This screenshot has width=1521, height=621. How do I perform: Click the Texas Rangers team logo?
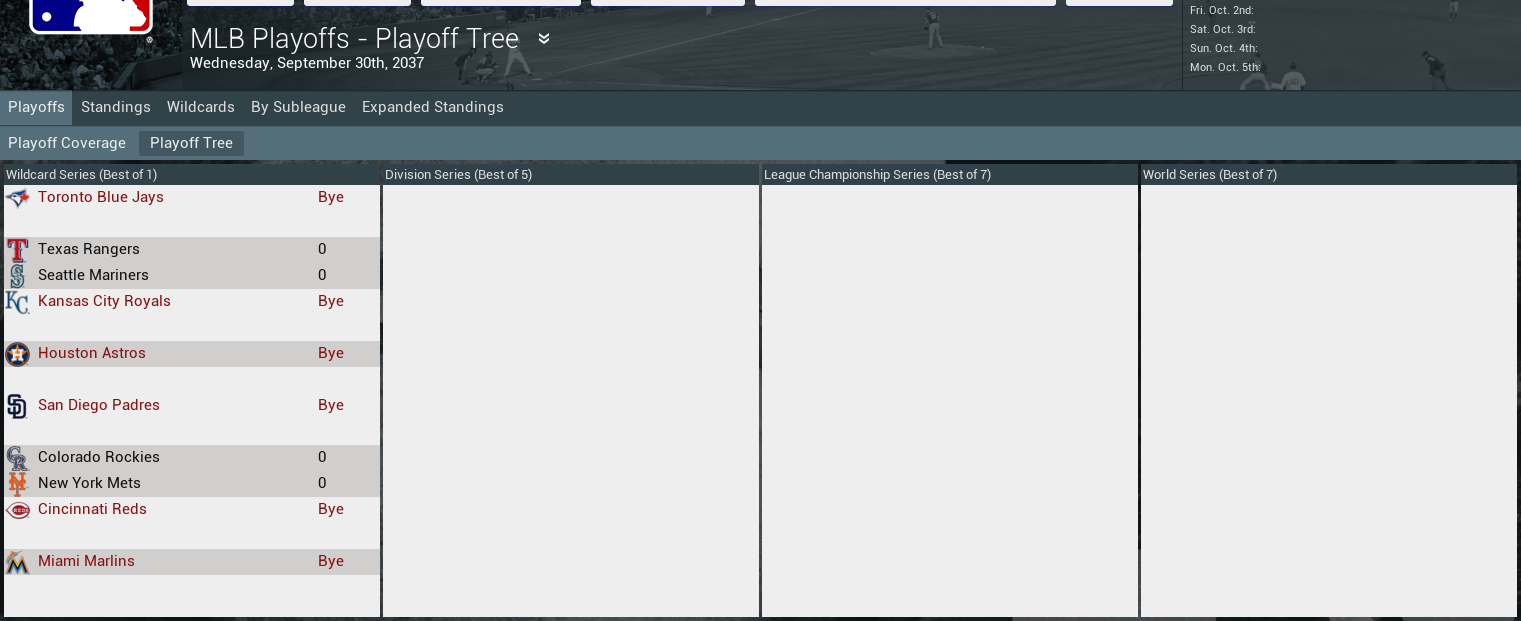tap(17, 250)
